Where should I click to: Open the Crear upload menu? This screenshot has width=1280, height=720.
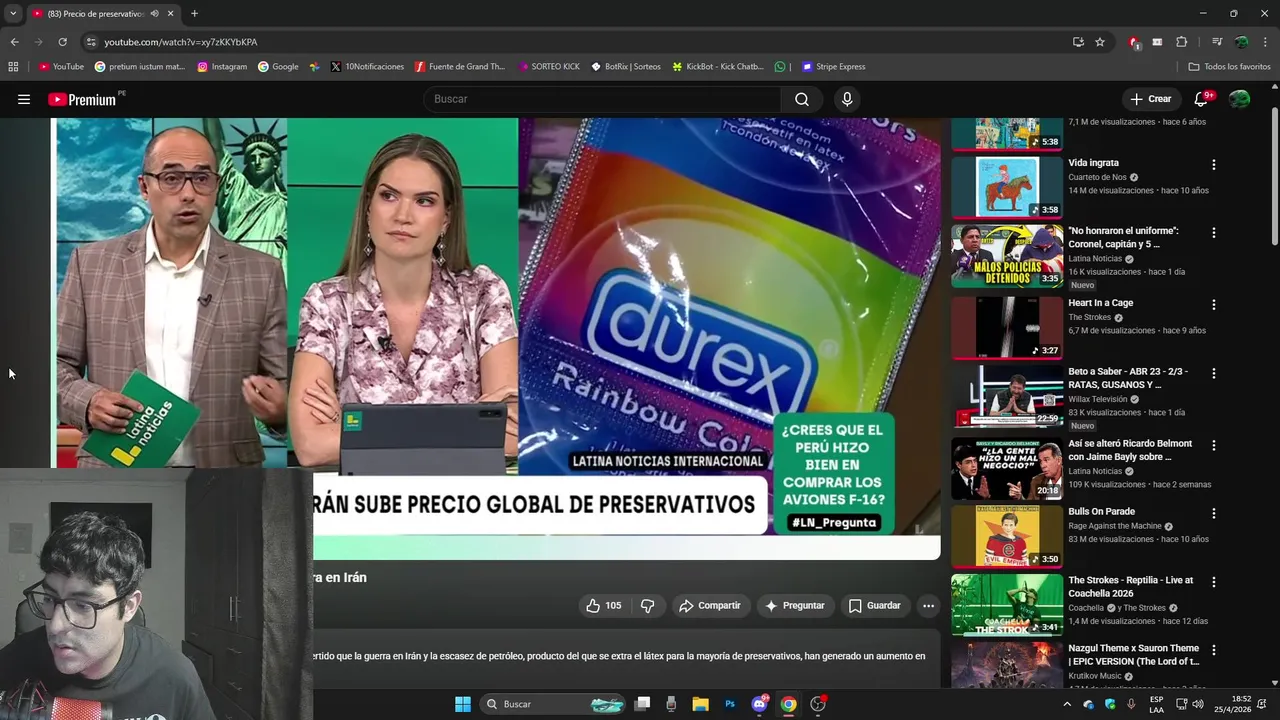[1151, 99]
